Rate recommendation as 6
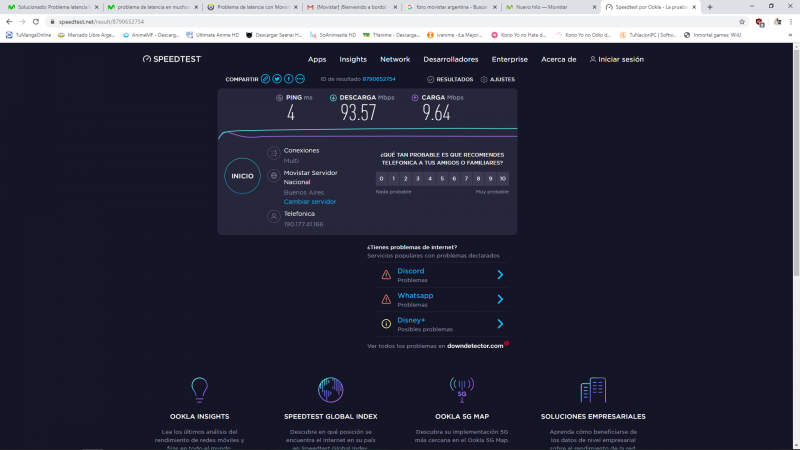The width and height of the screenshot is (800, 450). click(454, 179)
